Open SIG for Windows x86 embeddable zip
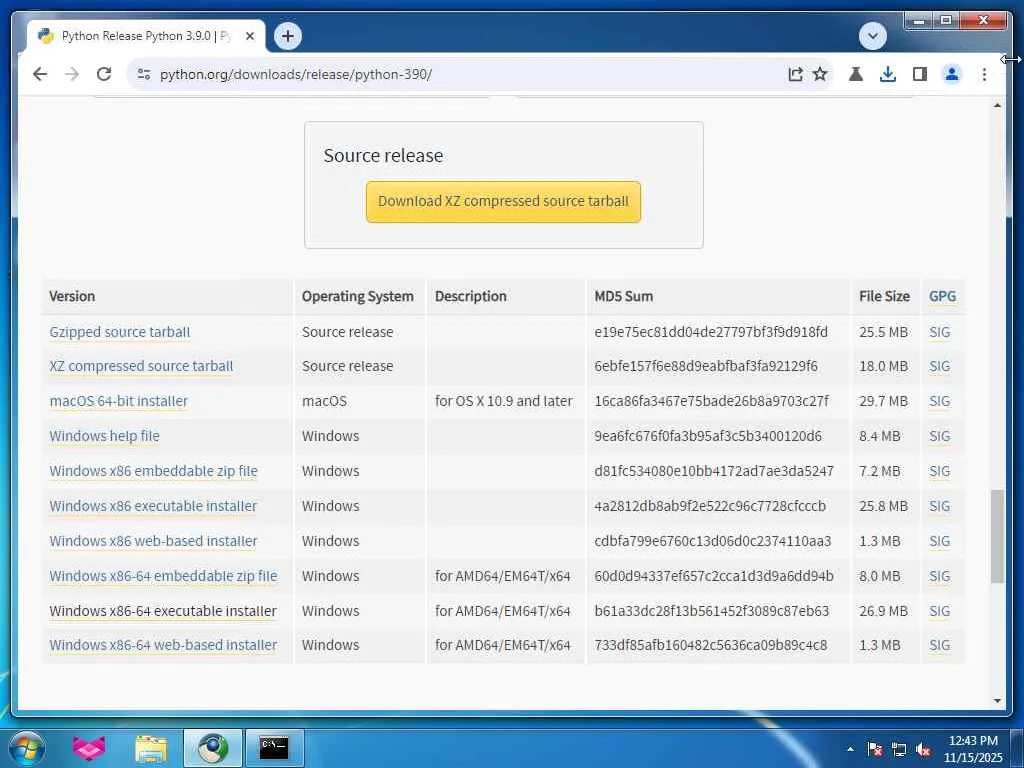 [939, 471]
